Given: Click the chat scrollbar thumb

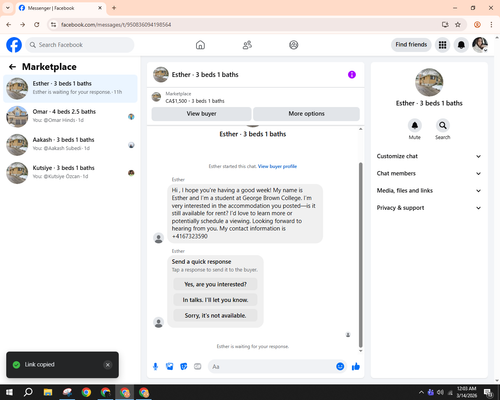Looking at the screenshot, I should point(360,255).
